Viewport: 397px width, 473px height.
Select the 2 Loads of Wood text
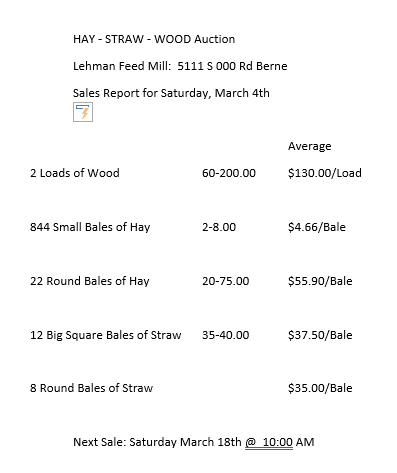[75, 173]
